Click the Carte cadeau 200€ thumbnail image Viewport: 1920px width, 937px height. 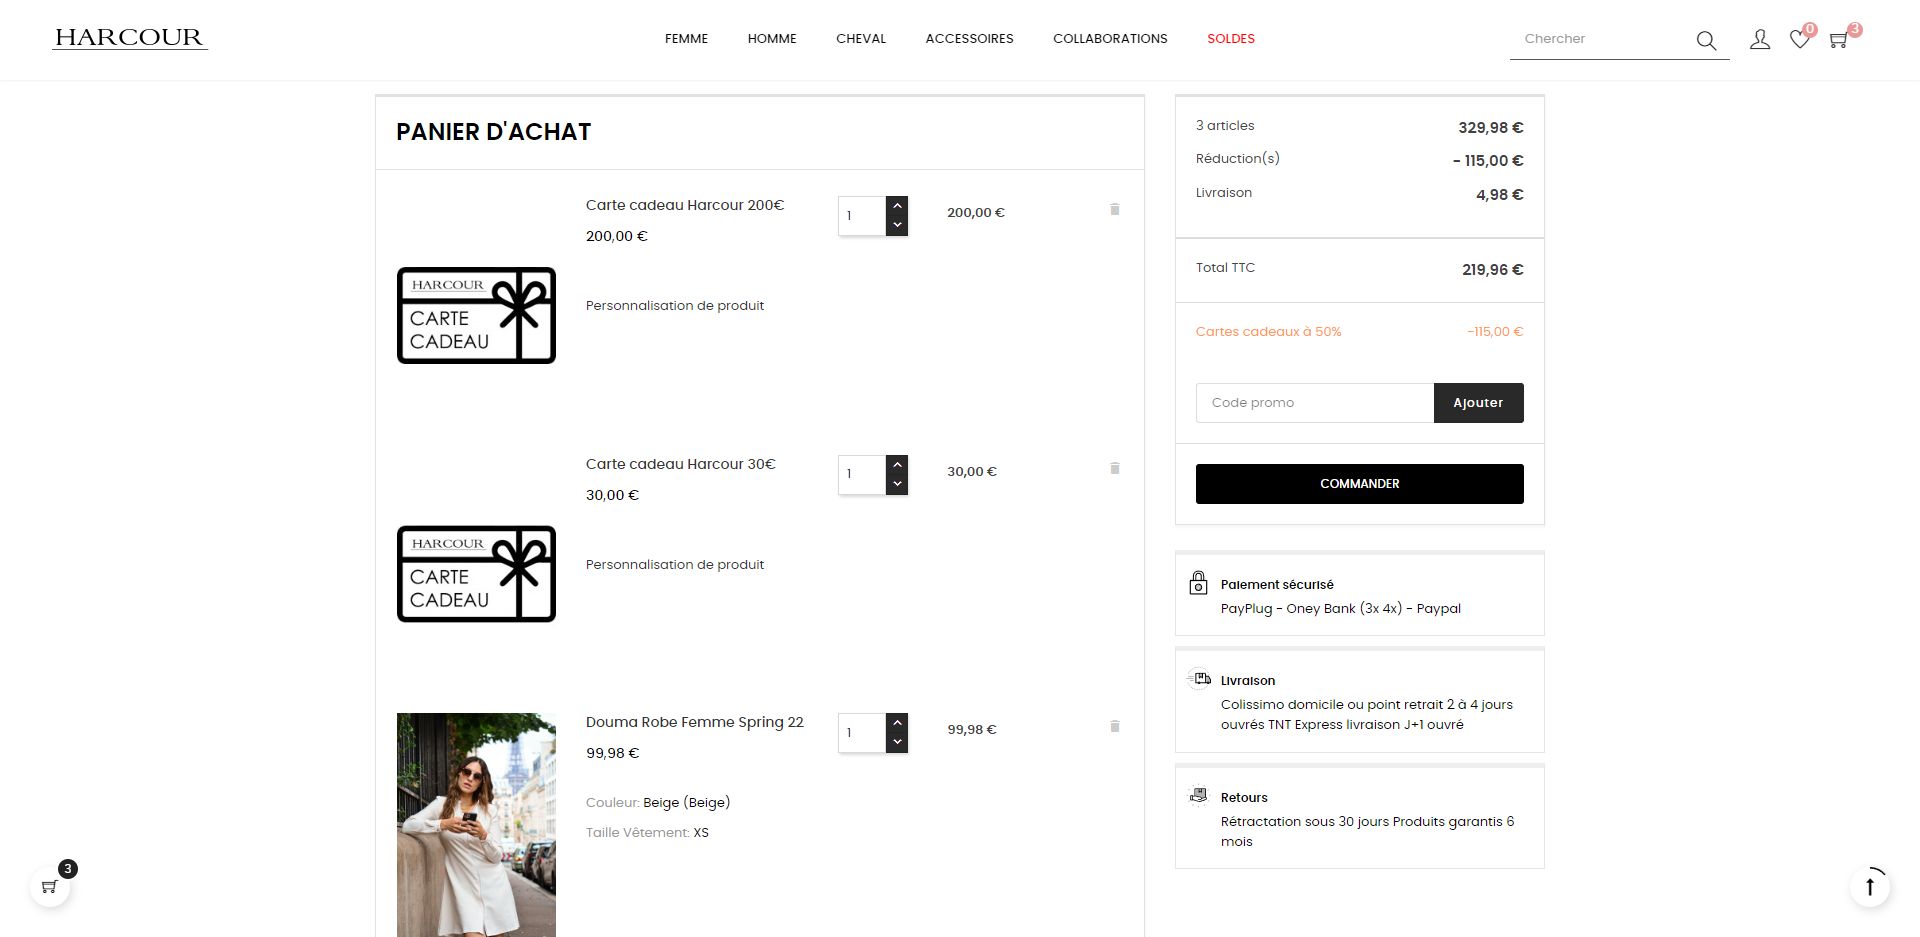[476, 315]
